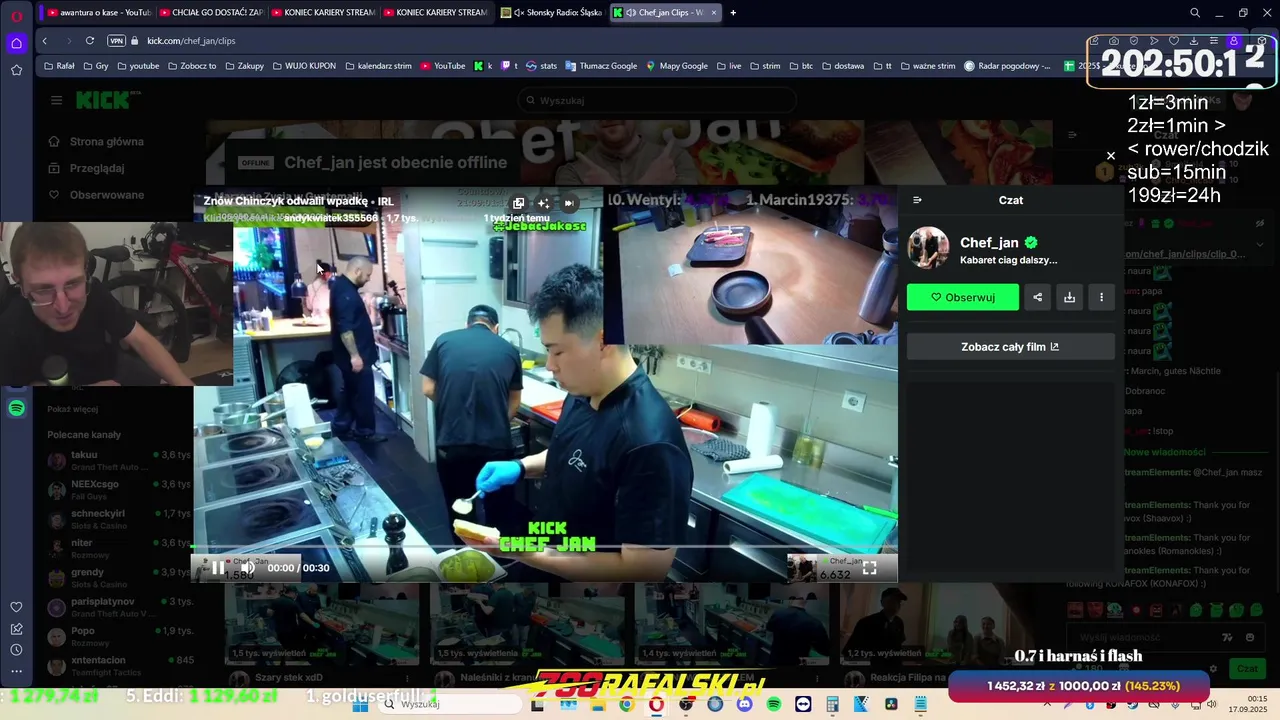Open a new browser tab

click(x=733, y=13)
